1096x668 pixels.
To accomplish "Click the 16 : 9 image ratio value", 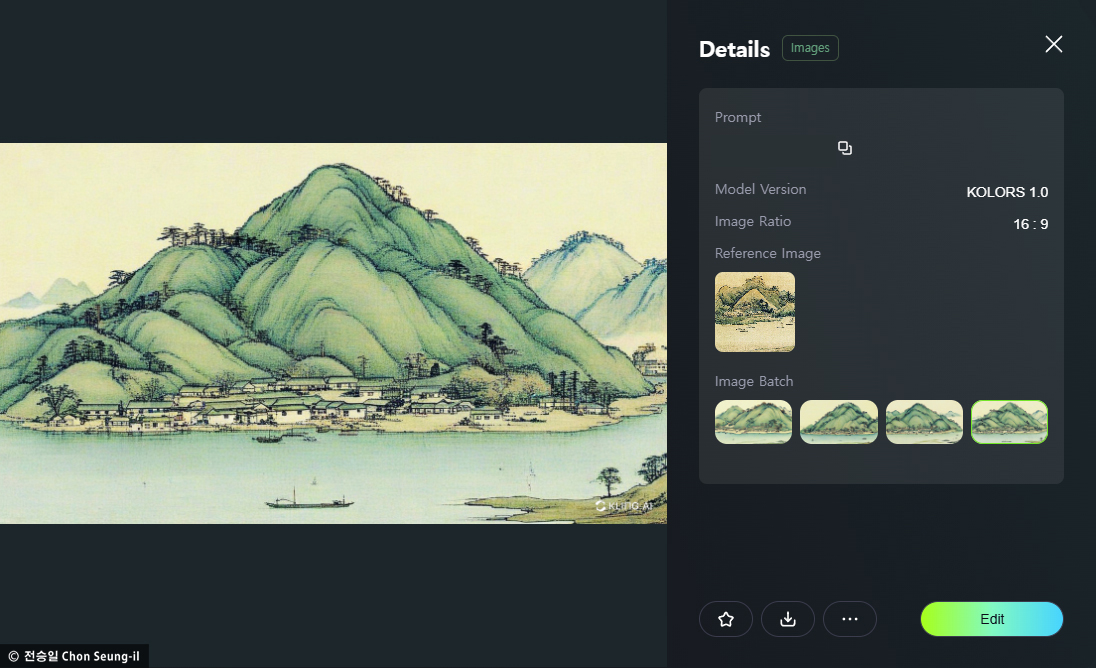I will 1030,224.
